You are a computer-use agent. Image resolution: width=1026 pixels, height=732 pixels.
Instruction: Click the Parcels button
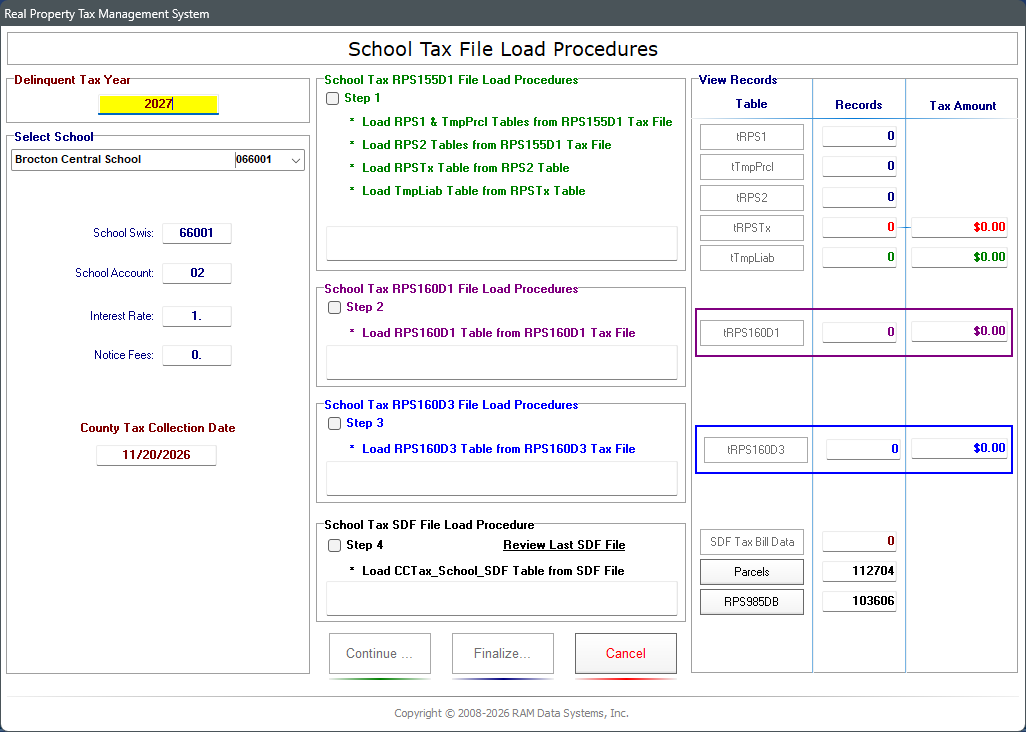(752, 572)
